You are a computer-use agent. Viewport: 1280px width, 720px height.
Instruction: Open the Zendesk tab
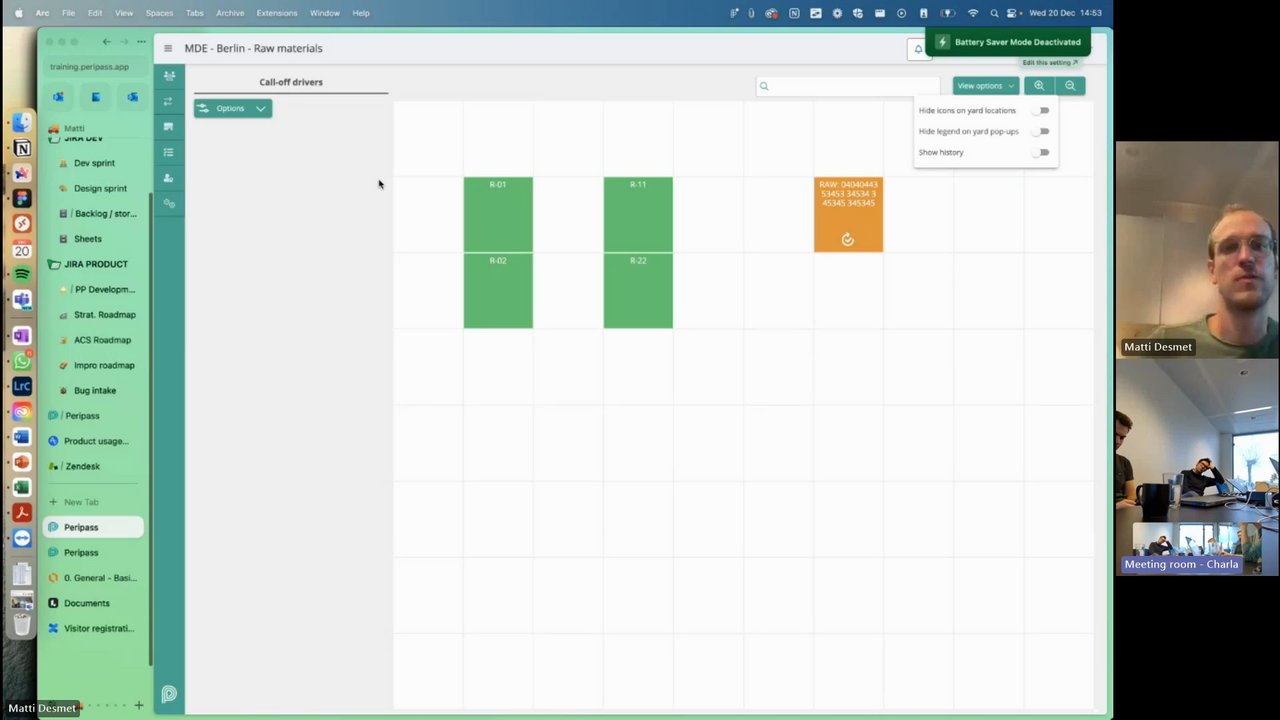82,466
